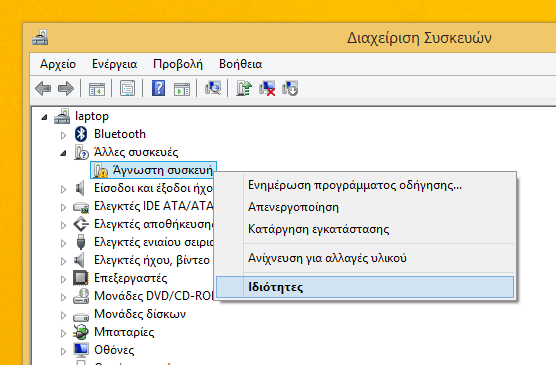Choose Ενημέρωση προγράμματος οδήγησης from context menu
Viewport: 556px width, 365px height.
[x=365, y=185]
